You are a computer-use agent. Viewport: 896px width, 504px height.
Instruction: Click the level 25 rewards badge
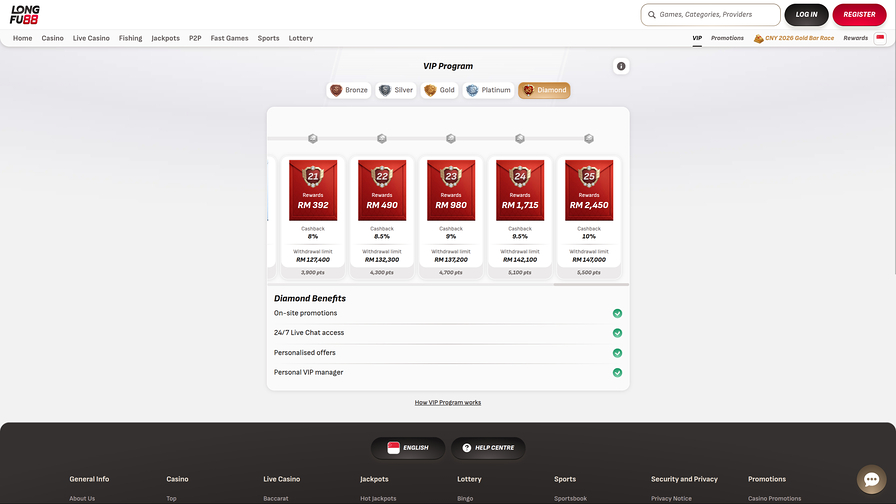589,190
